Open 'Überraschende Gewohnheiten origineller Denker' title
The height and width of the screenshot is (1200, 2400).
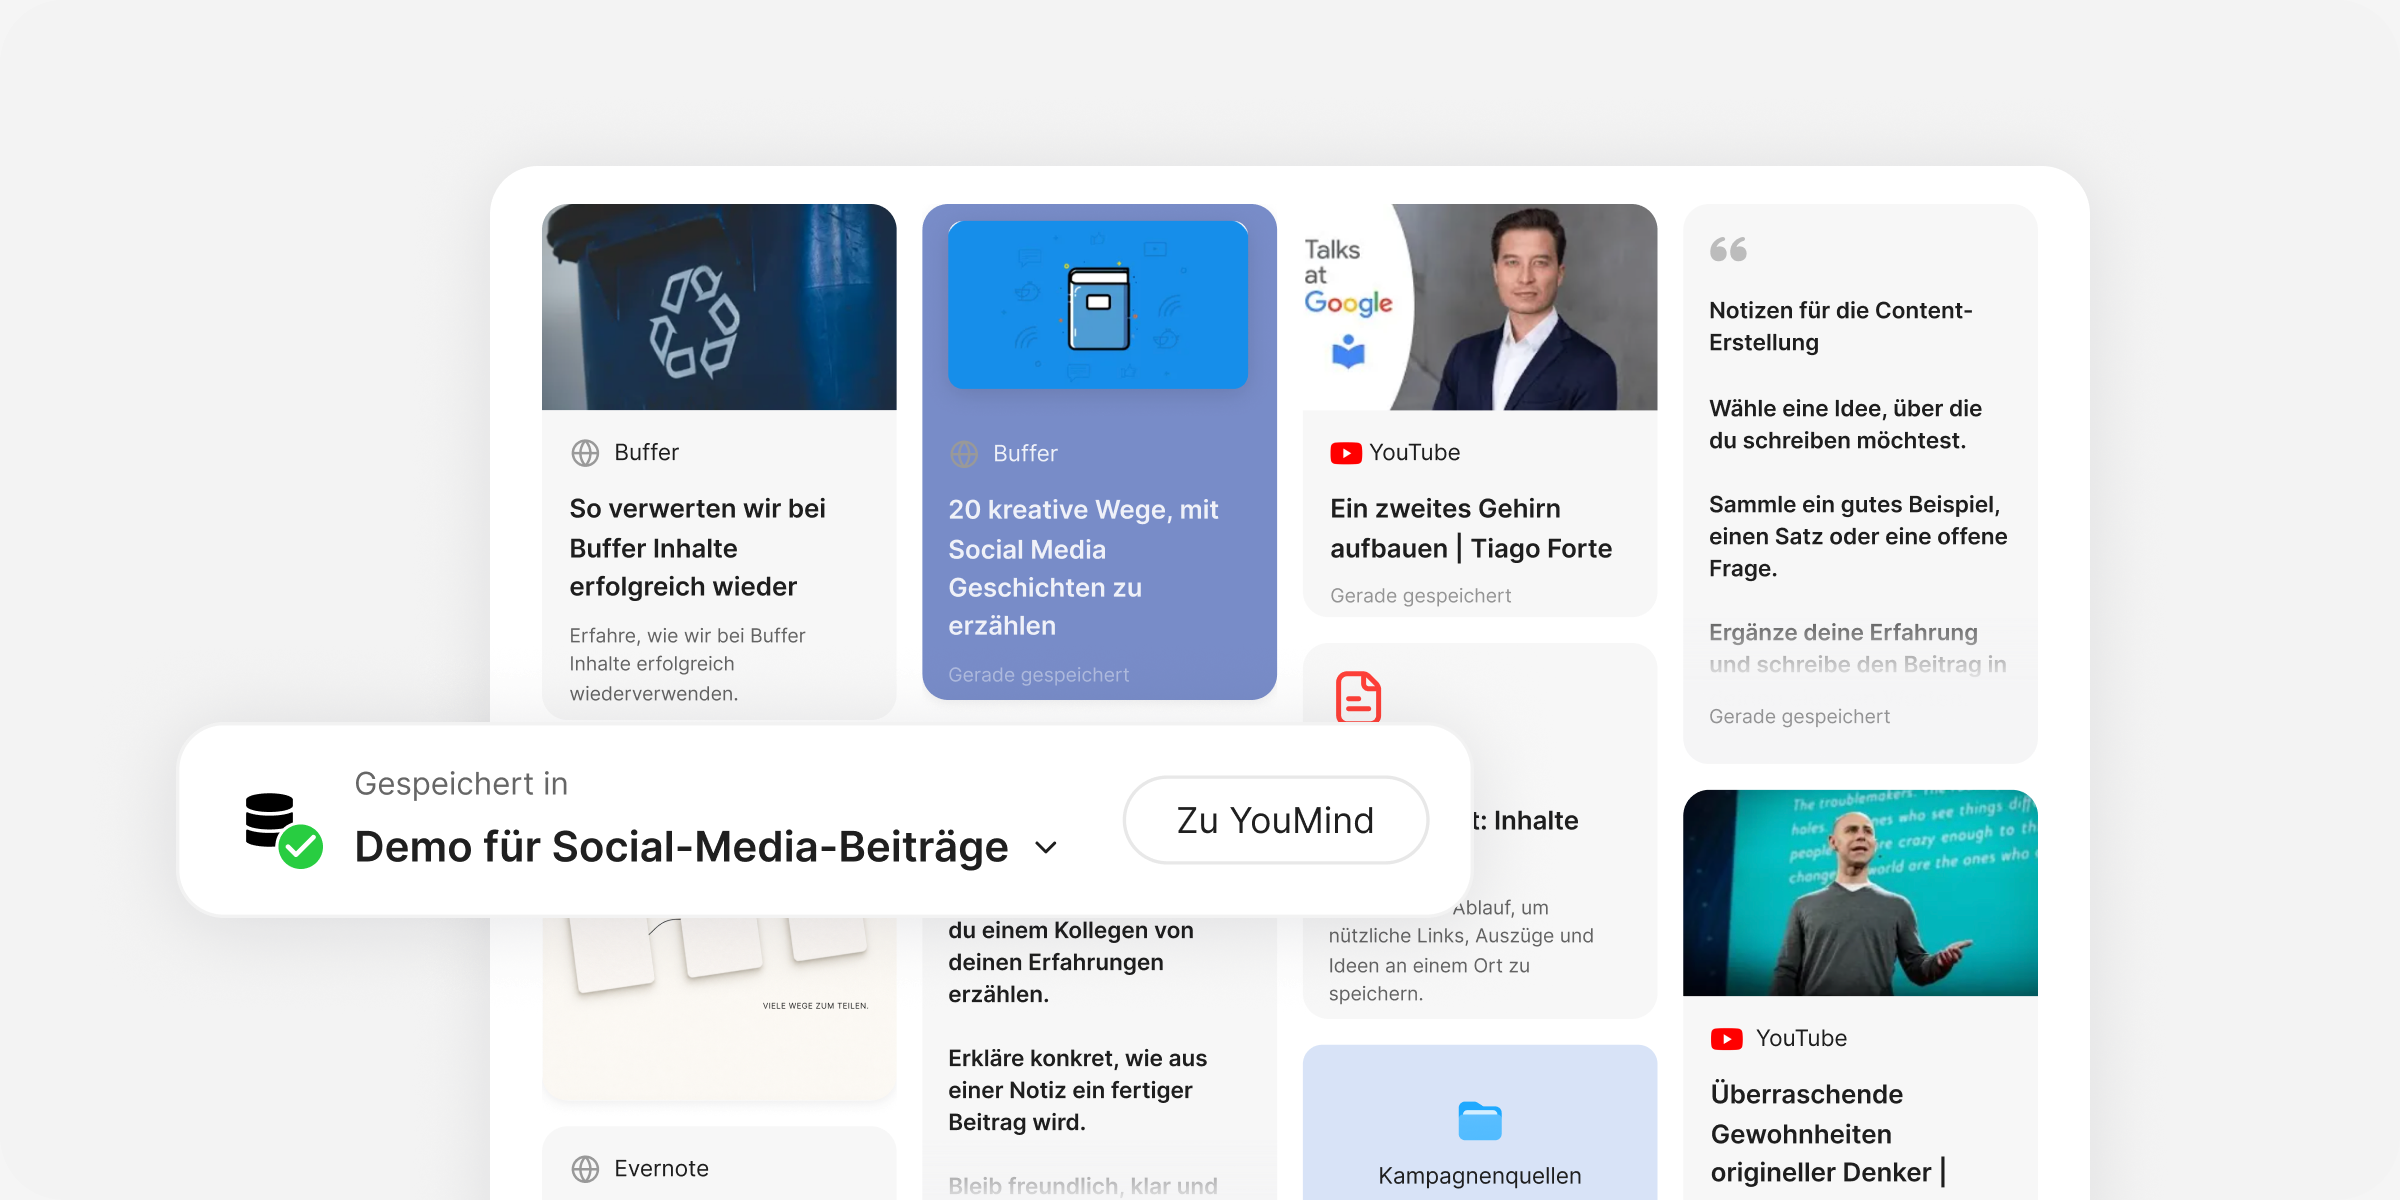pos(1828,1133)
